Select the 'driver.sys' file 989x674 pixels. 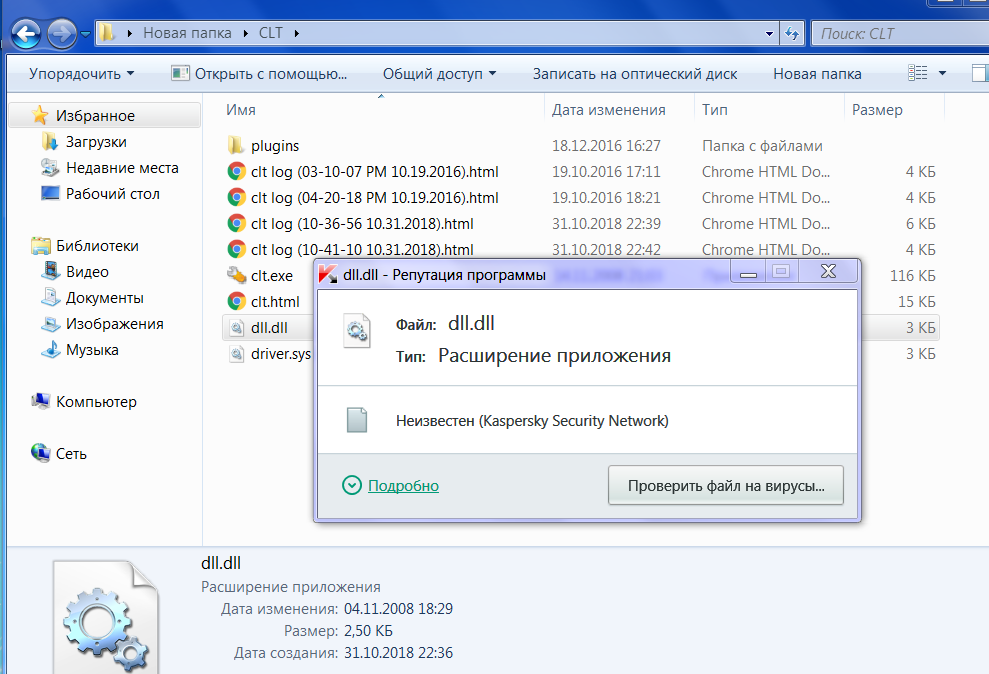[281, 354]
